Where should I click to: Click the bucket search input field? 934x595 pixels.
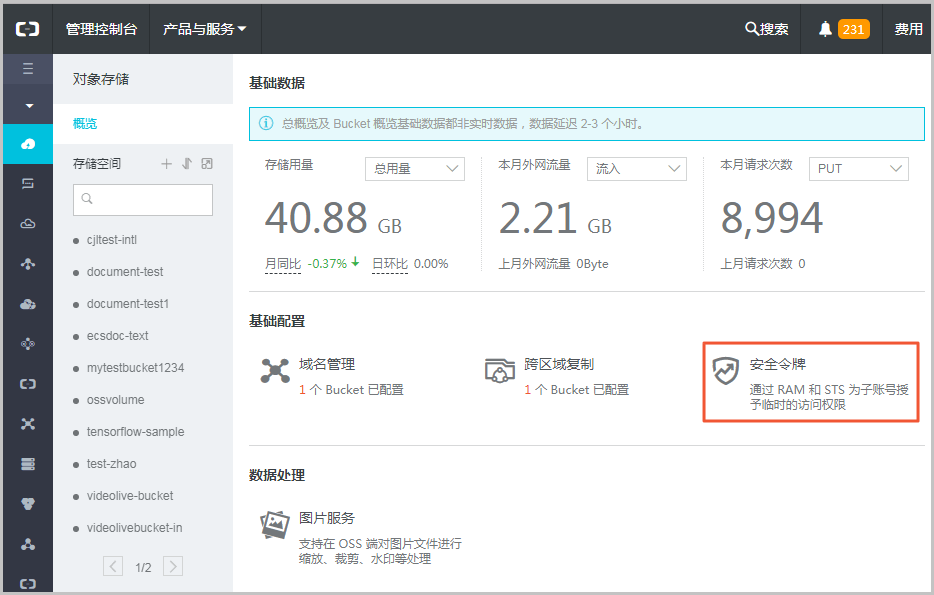click(142, 200)
